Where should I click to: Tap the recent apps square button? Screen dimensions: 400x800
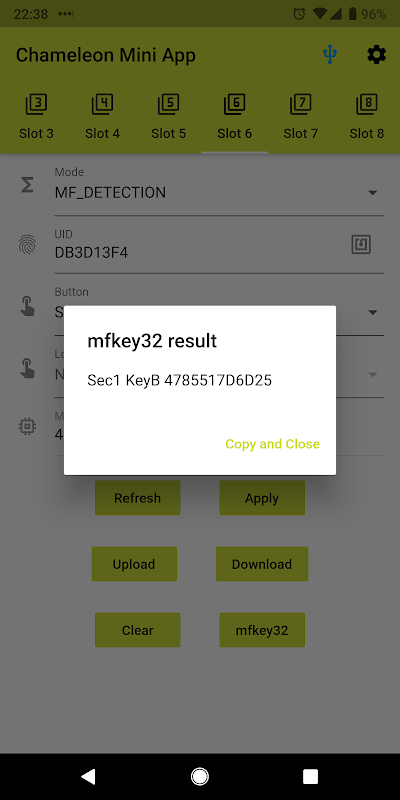(x=310, y=777)
